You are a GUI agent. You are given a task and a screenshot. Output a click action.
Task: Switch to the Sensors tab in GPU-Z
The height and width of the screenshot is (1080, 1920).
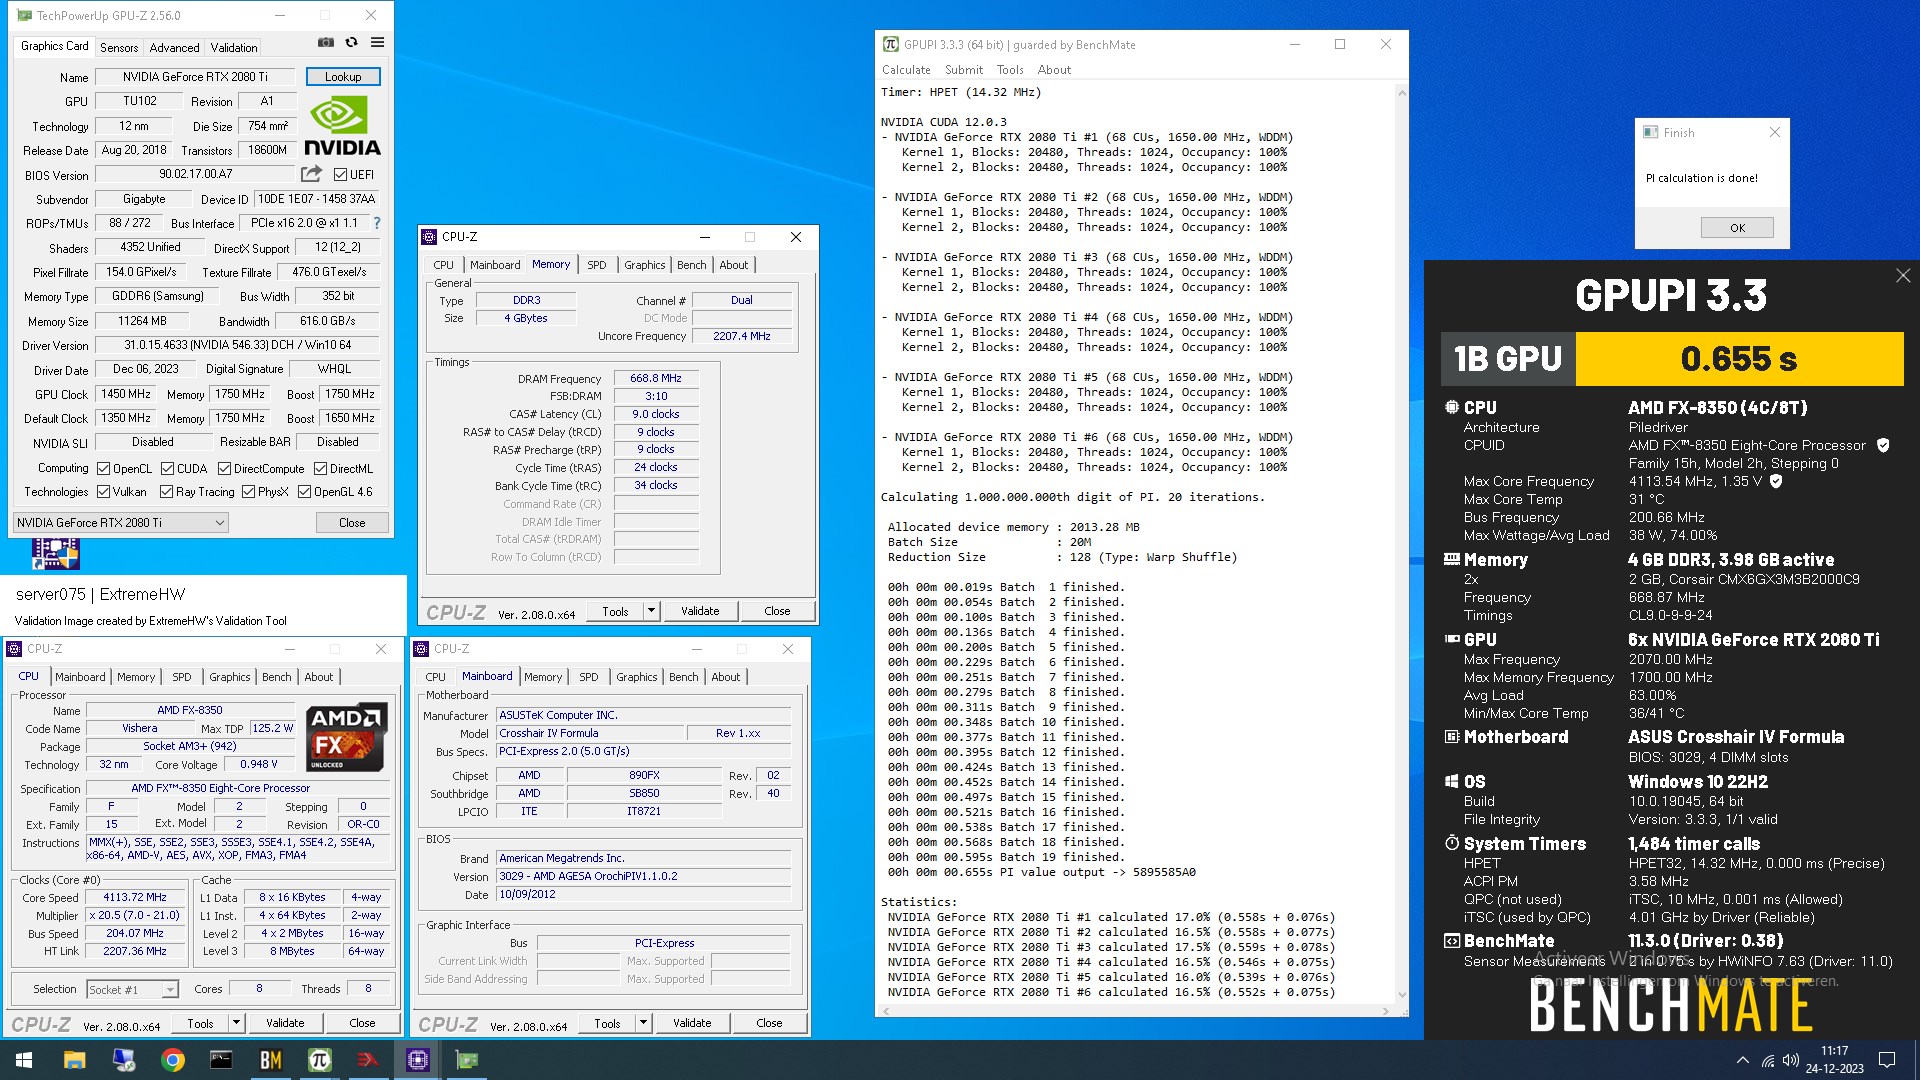(x=119, y=47)
